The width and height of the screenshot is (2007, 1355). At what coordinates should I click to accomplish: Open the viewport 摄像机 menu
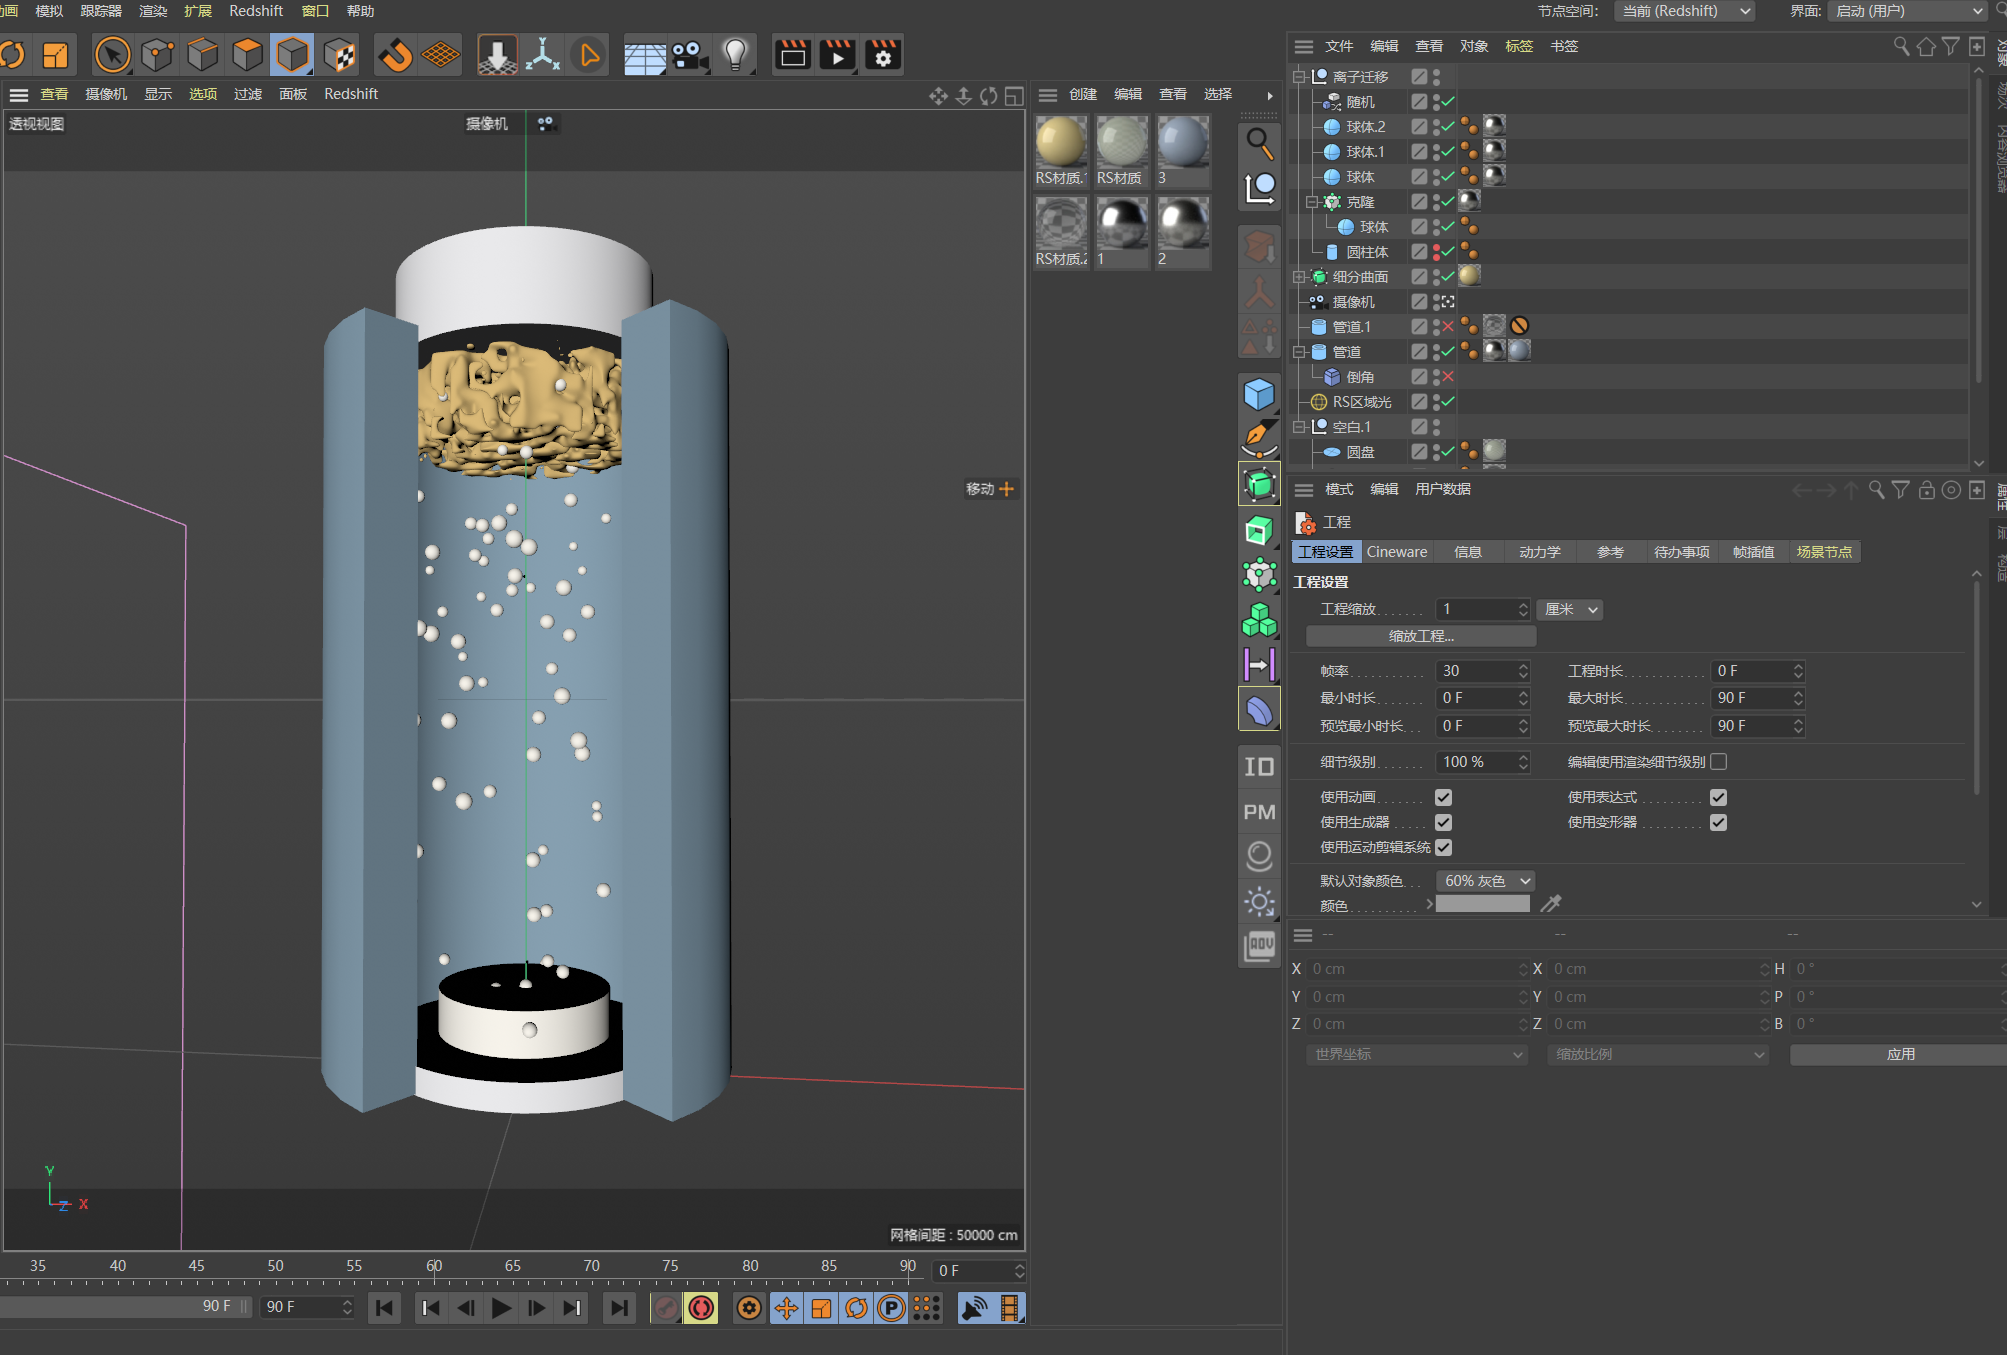coord(106,94)
